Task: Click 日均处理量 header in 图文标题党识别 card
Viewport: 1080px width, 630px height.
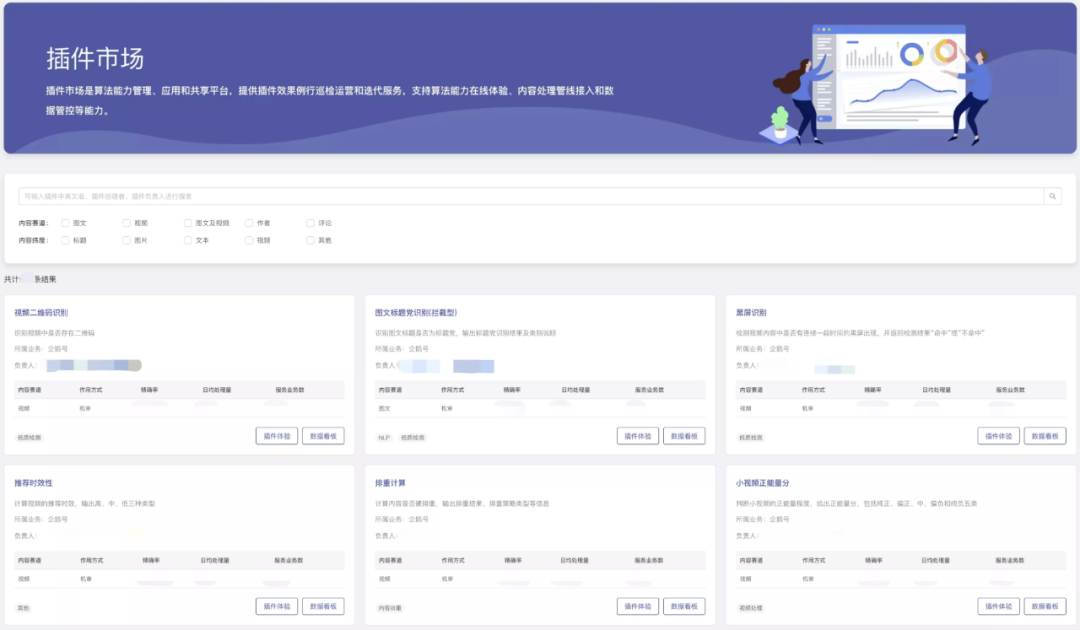Action: (575, 390)
